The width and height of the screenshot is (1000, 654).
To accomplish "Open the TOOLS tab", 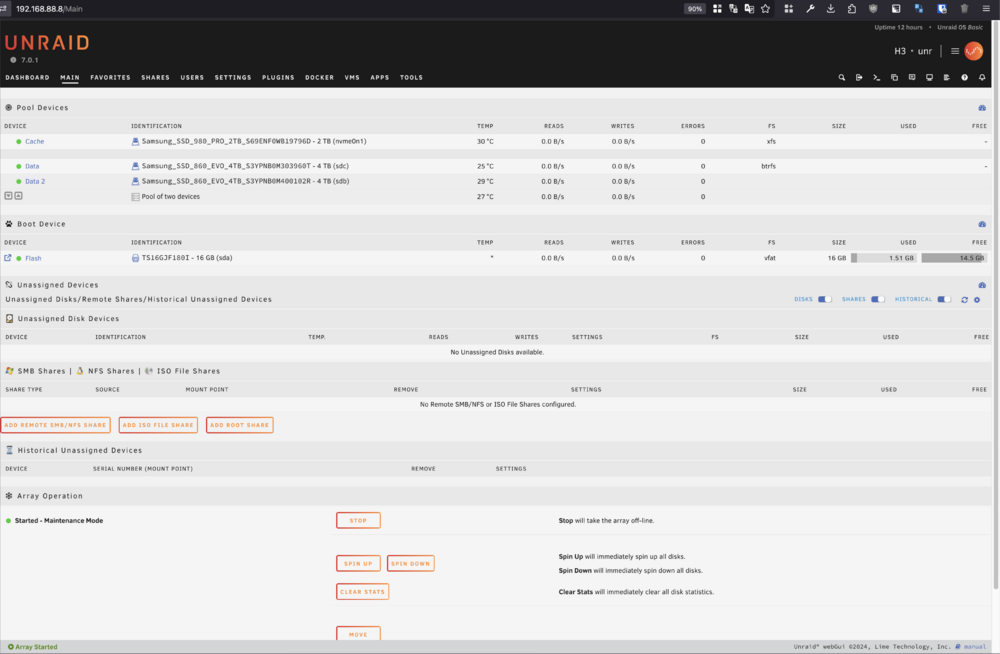I will pyautogui.click(x=411, y=78).
